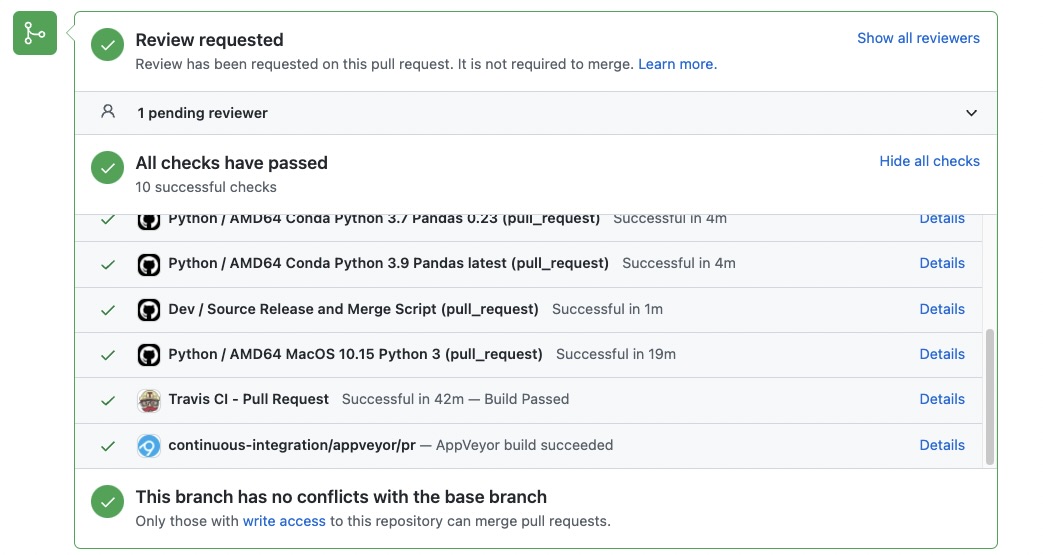
Task: Open the Learn more link
Action: point(677,64)
